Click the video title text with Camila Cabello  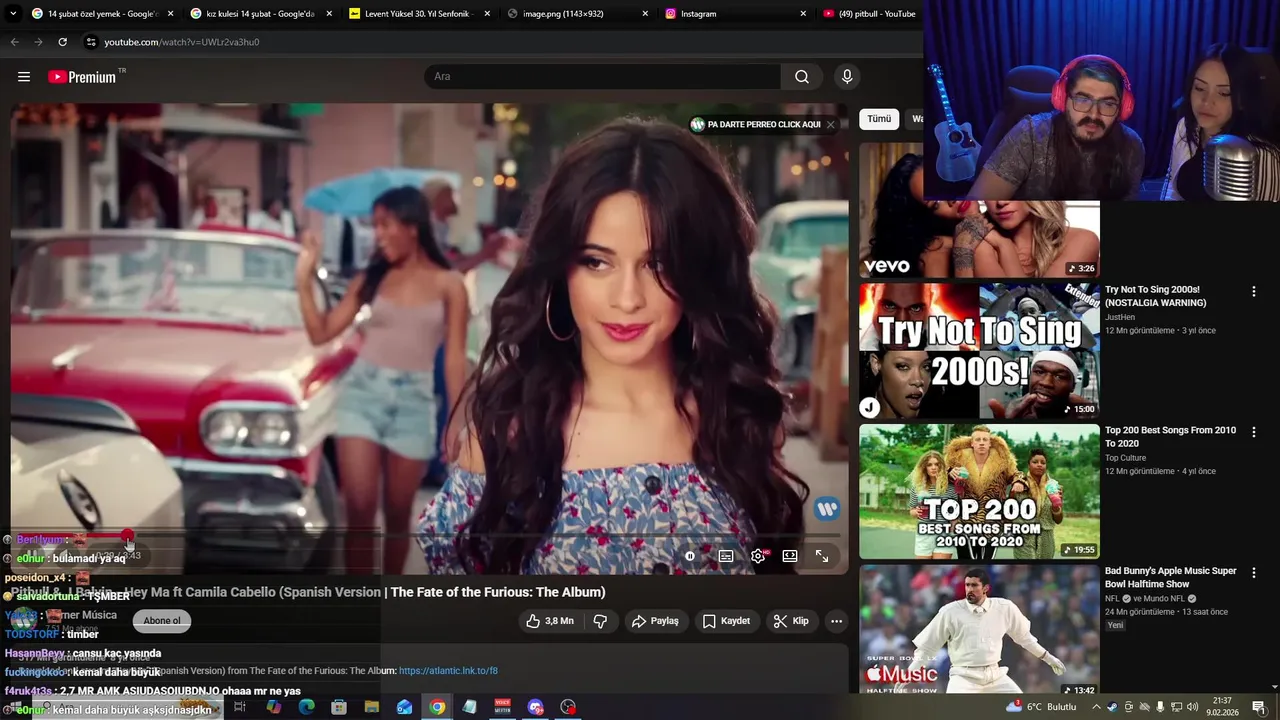(308, 592)
